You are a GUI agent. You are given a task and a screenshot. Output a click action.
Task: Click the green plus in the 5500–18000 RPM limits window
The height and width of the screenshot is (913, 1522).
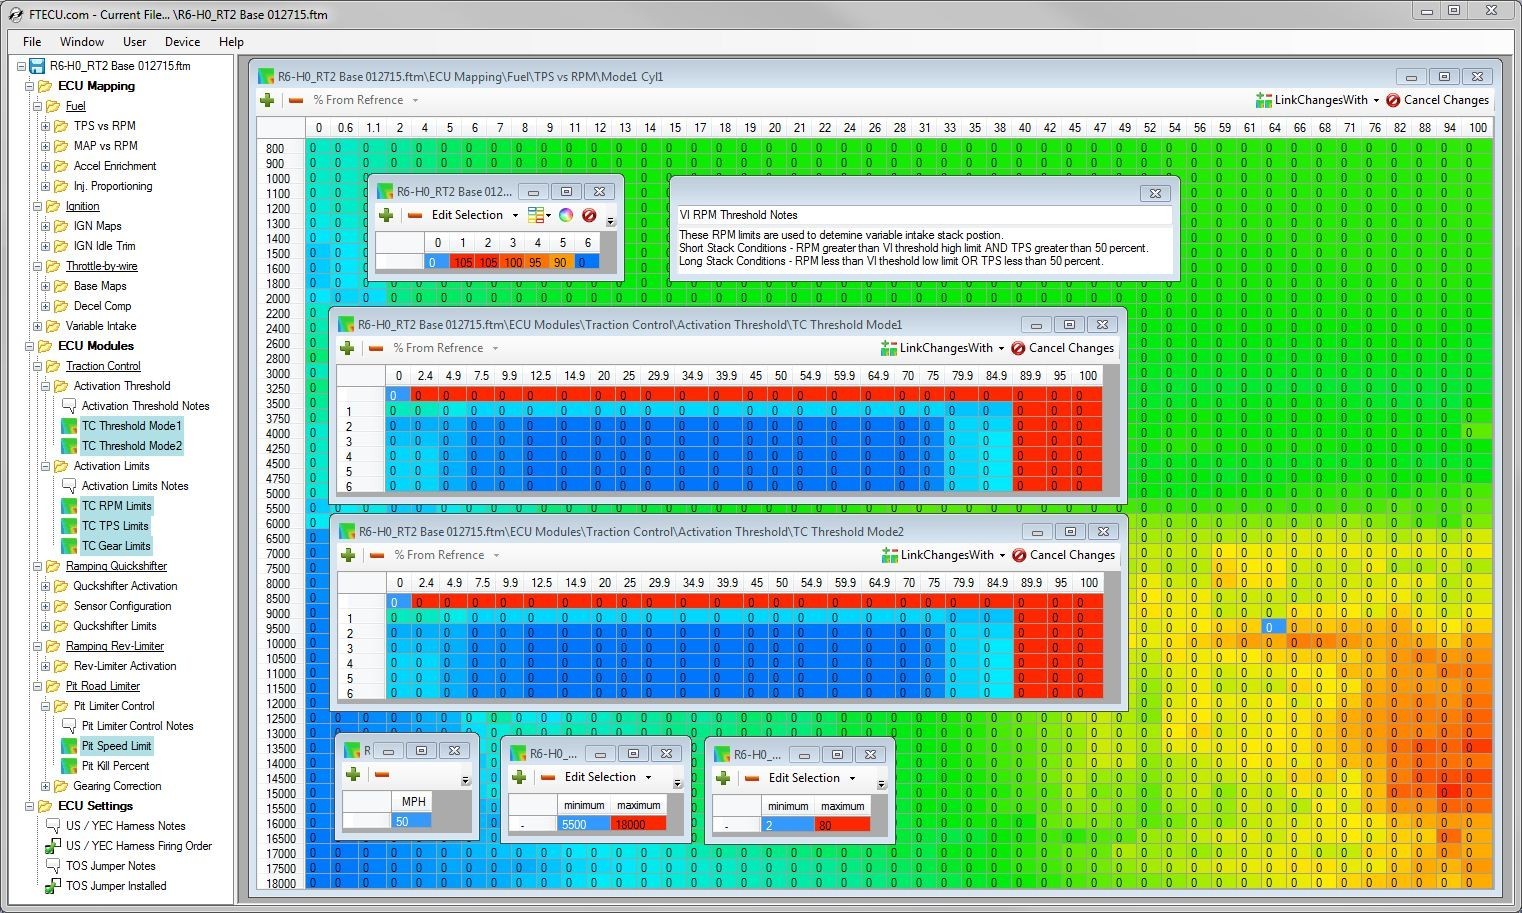pyautogui.click(x=519, y=777)
